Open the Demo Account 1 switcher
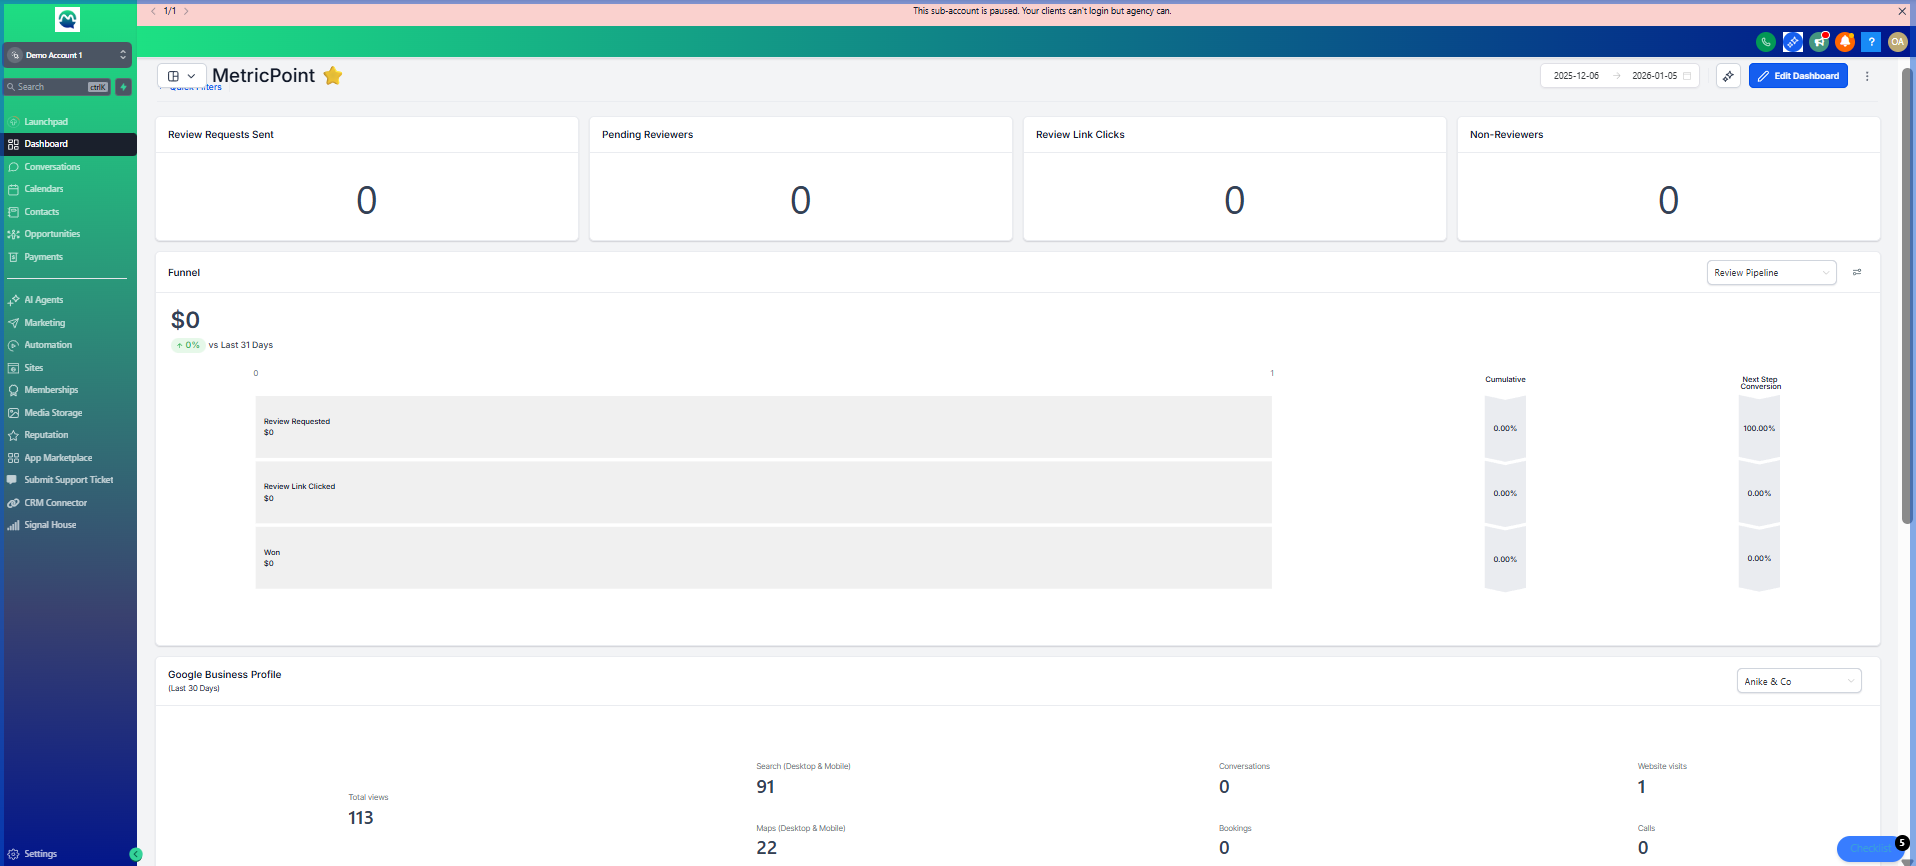Screen dimensions: 1916x866 point(68,55)
